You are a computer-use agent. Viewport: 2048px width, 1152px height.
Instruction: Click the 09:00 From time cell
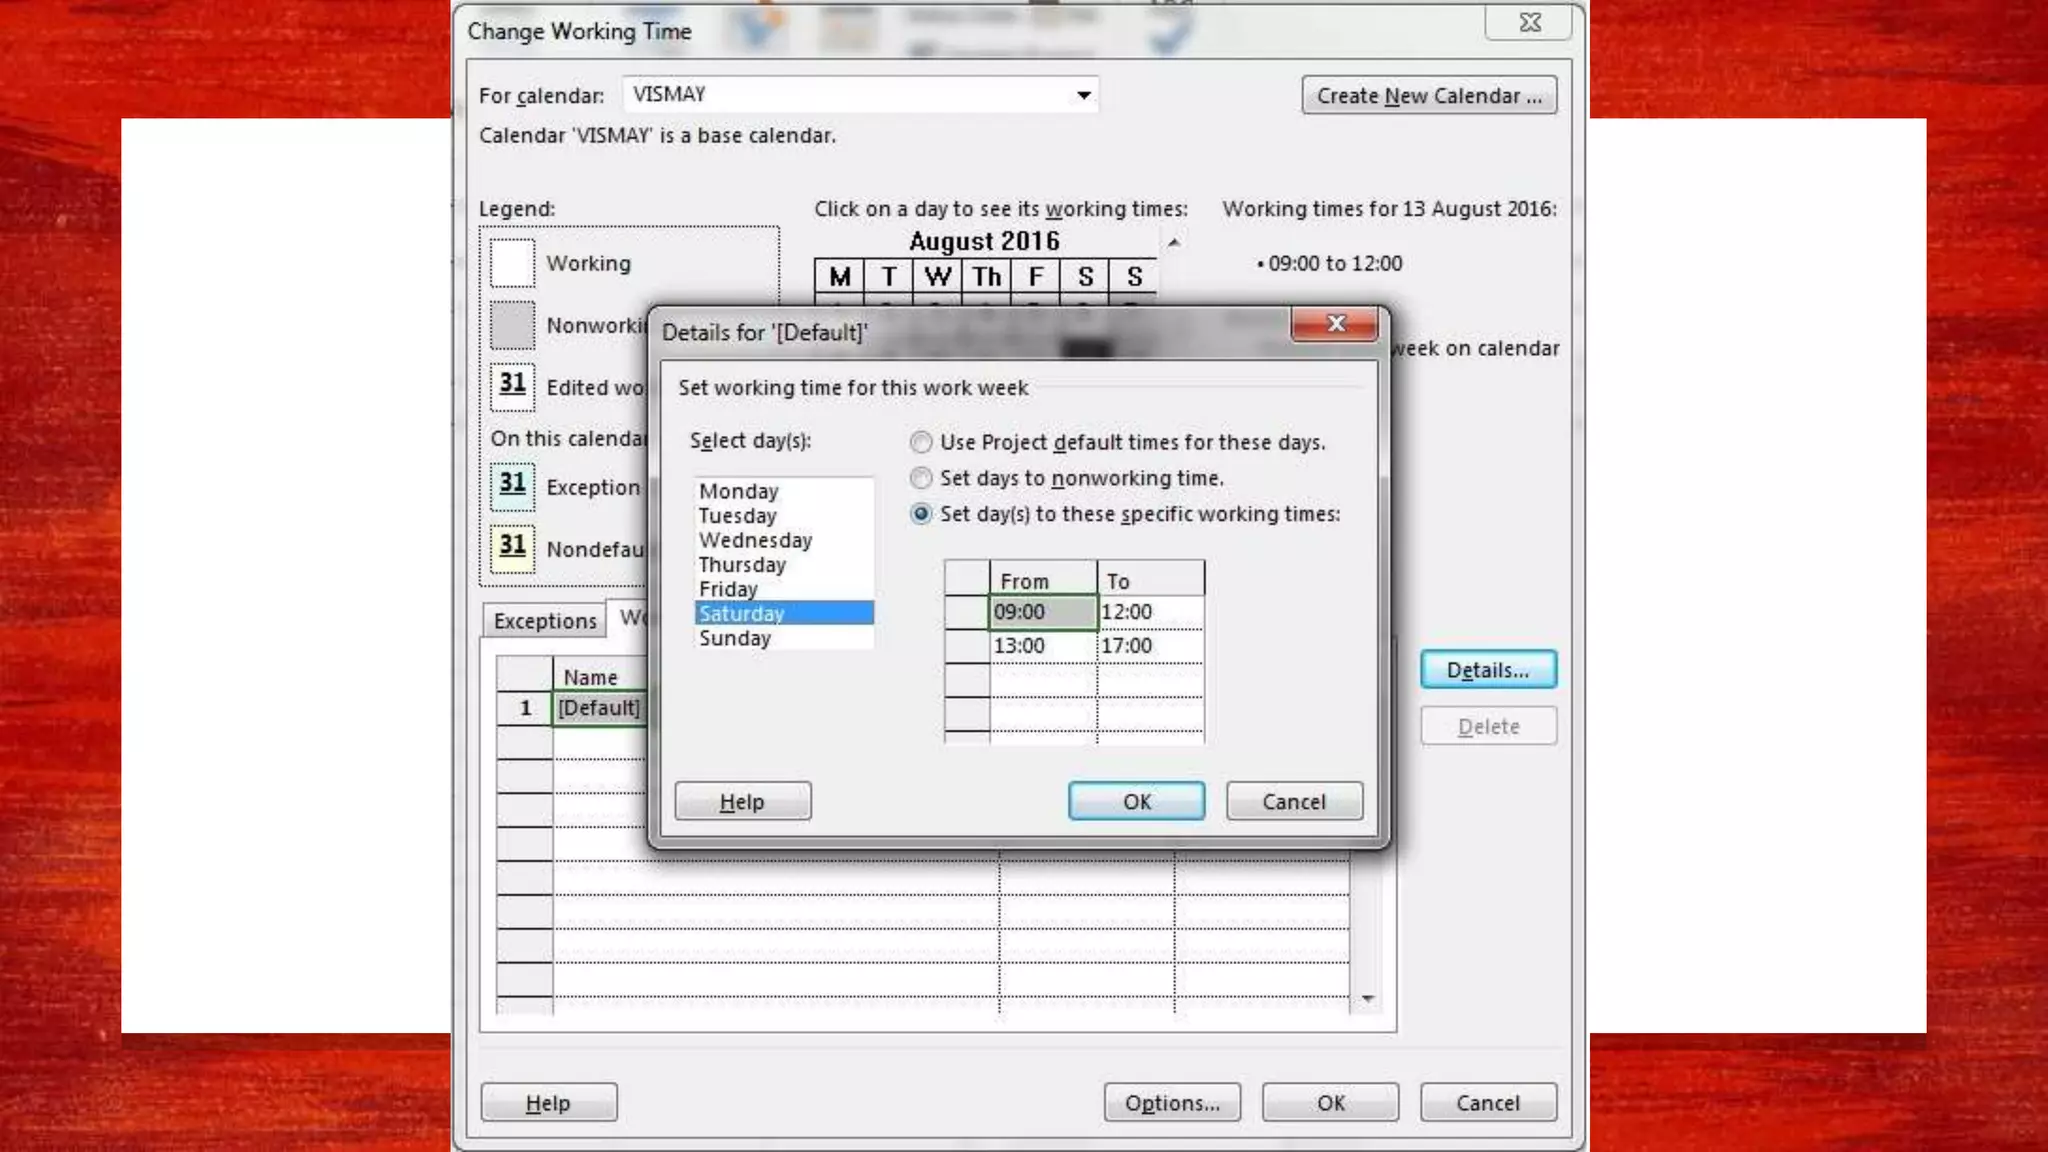[x=1041, y=612]
